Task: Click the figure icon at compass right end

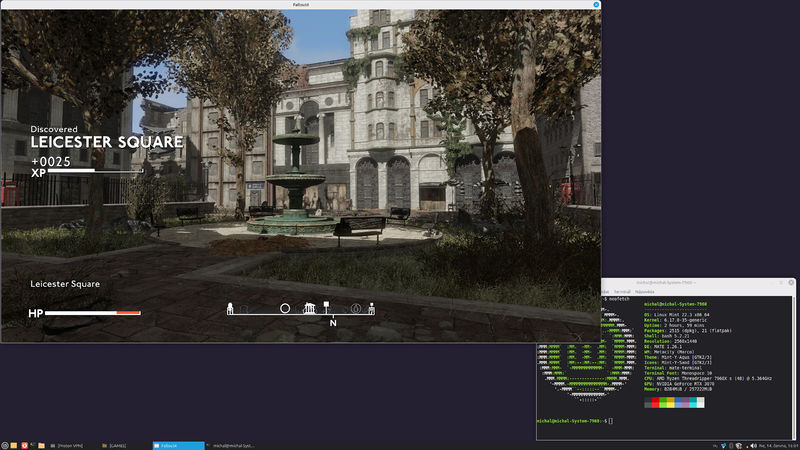Action: [x=371, y=308]
